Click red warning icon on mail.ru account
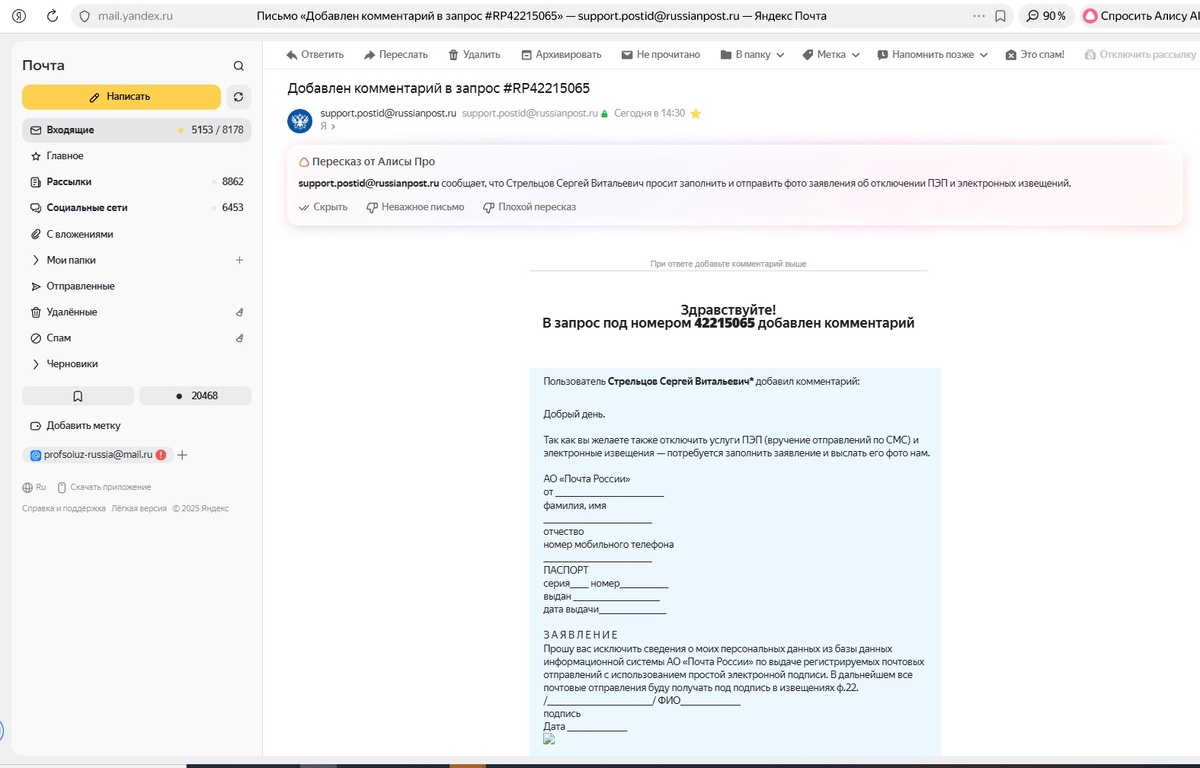The image size is (1200, 768). pos(161,455)
